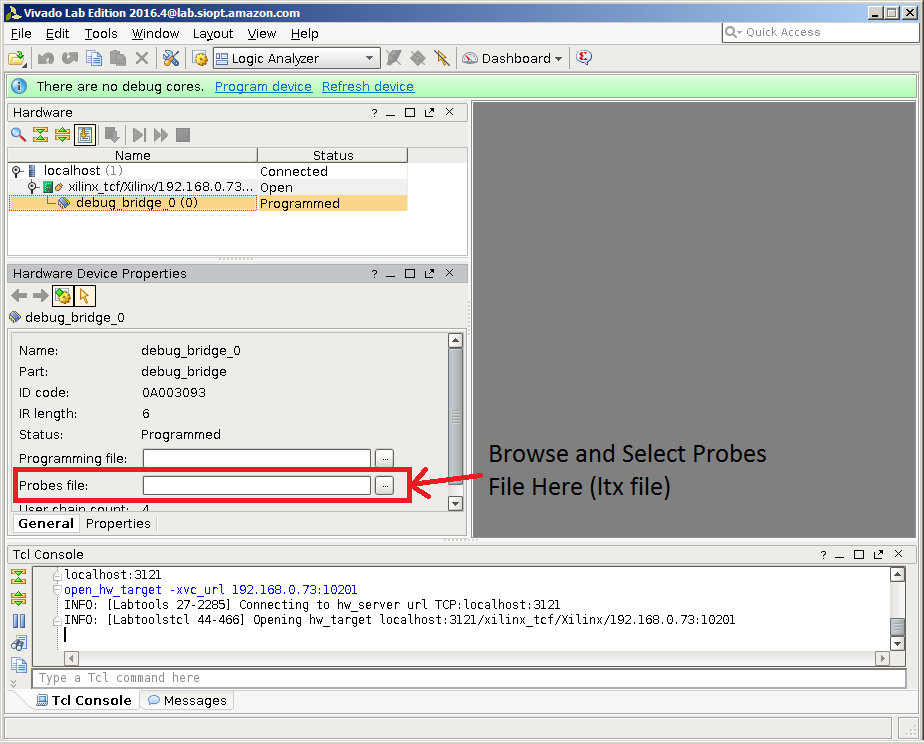Browse for Programming file with ellipsis button

[x=385, y=458]
